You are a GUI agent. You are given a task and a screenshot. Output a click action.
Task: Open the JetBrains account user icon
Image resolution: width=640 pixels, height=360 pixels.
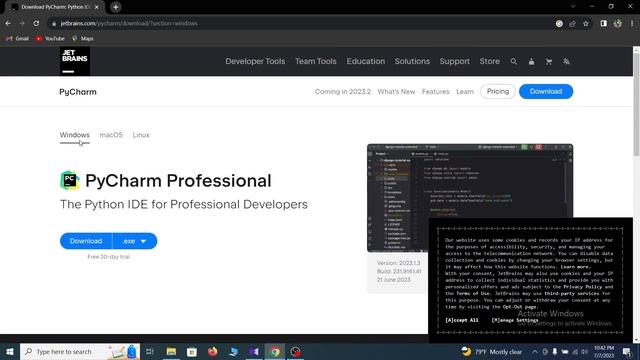pos(531,62)
